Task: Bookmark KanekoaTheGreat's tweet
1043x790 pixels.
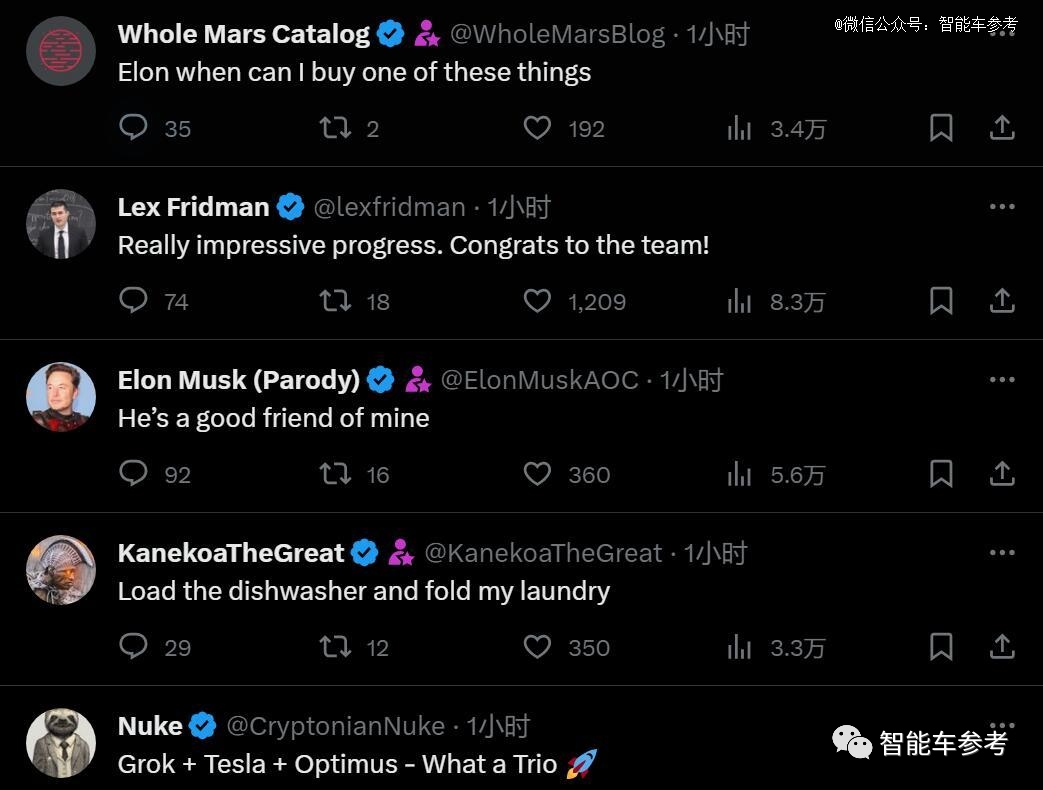Action: tap(941, 647)
